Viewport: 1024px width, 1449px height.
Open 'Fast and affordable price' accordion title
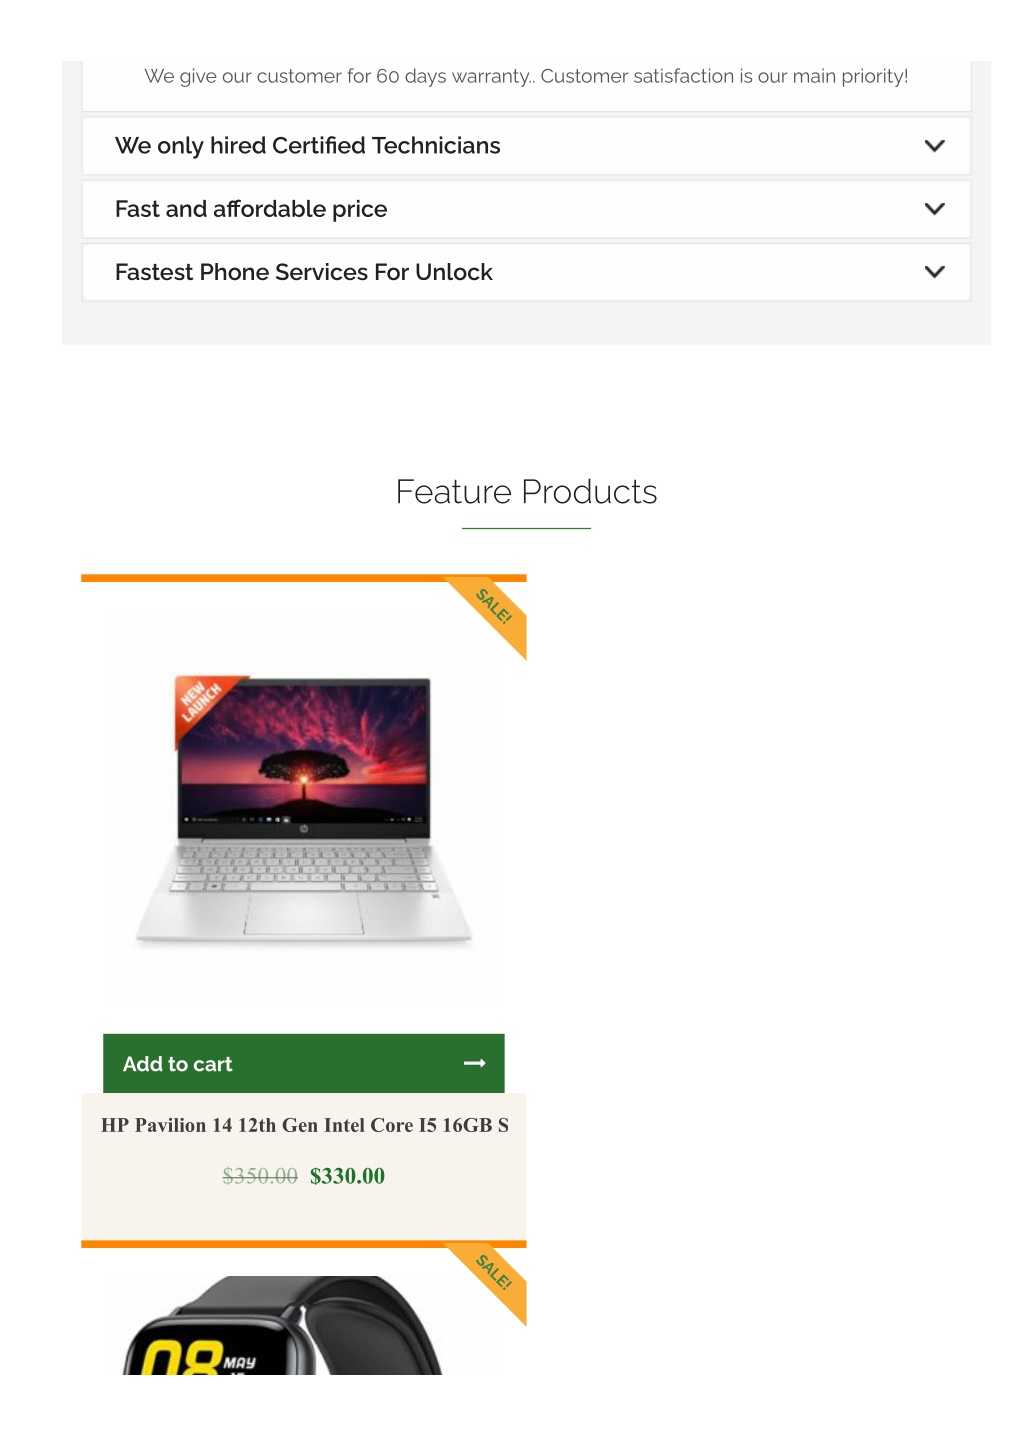251,209
